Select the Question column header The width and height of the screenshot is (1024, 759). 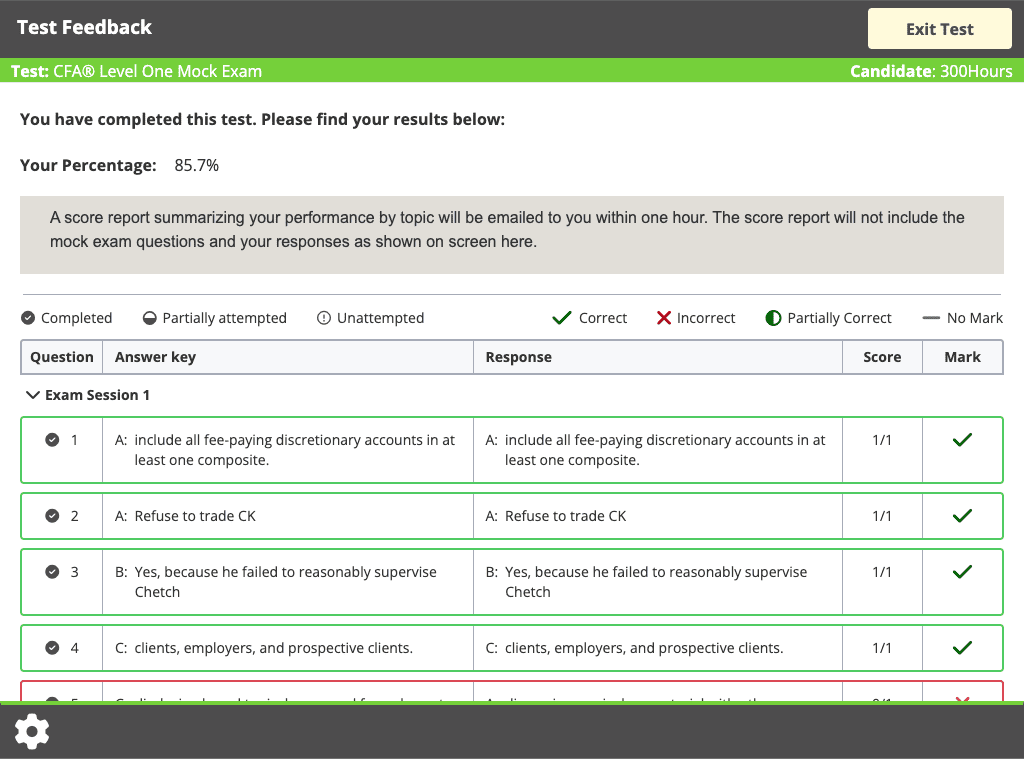pos(61,357)
